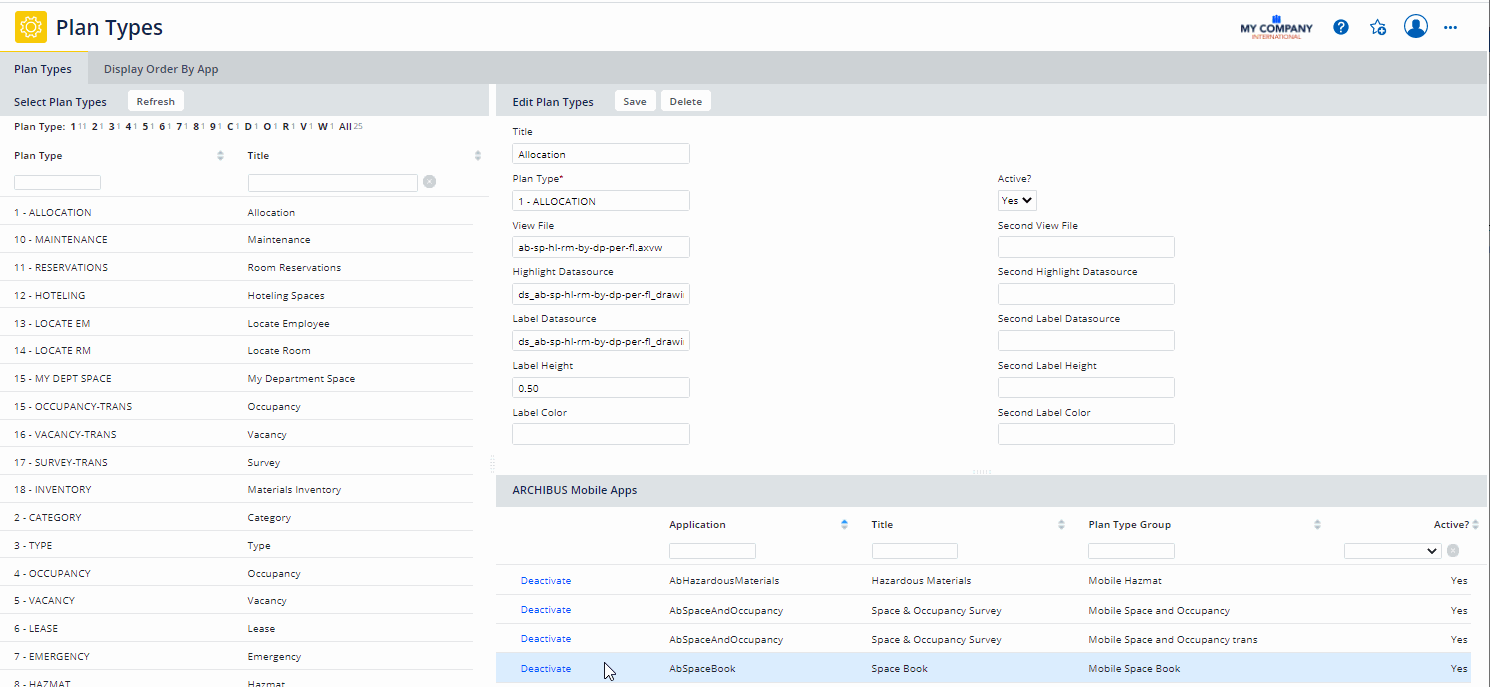The height and width of the screenshot is (687, 1490).
Task: Open the user profile icon
Action: click(1416, 26)
